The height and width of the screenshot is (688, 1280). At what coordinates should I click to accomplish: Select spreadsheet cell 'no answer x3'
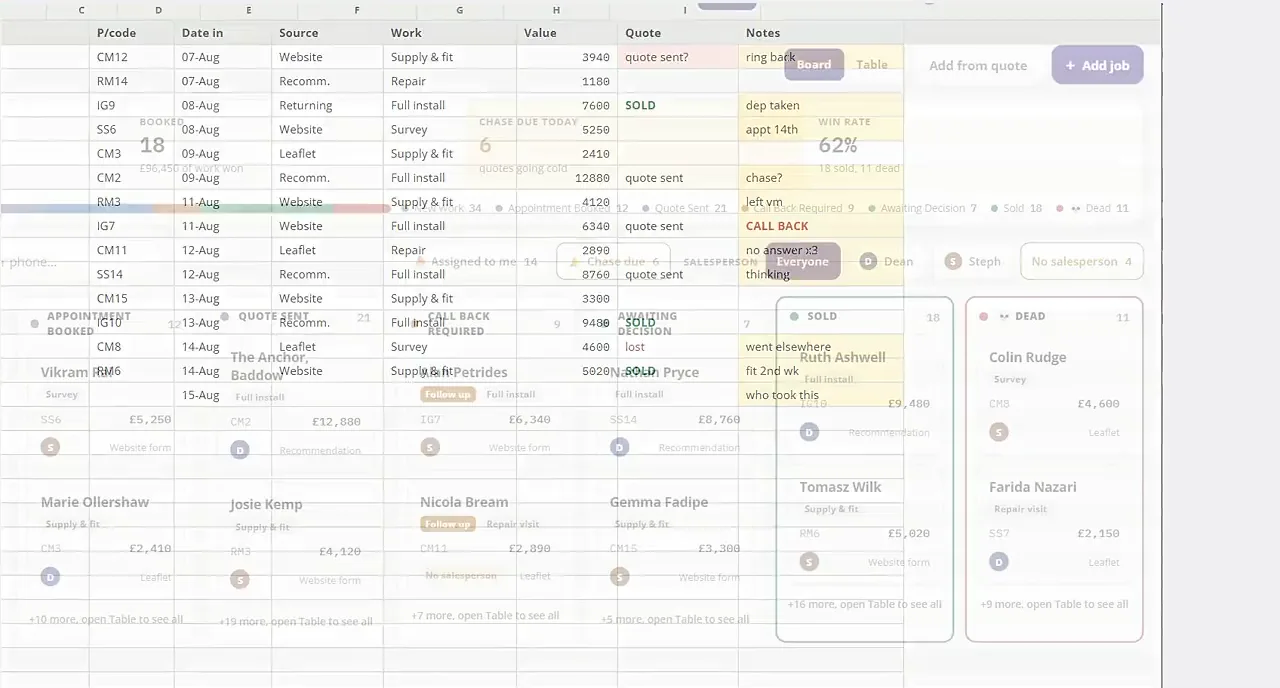821,250
